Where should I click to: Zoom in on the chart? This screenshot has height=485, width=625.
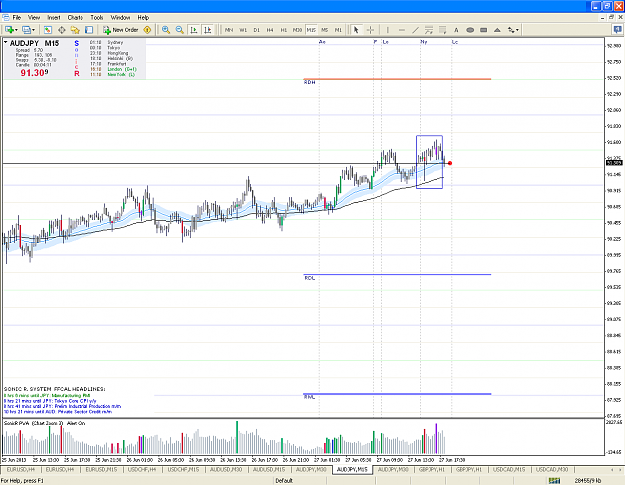166,30
